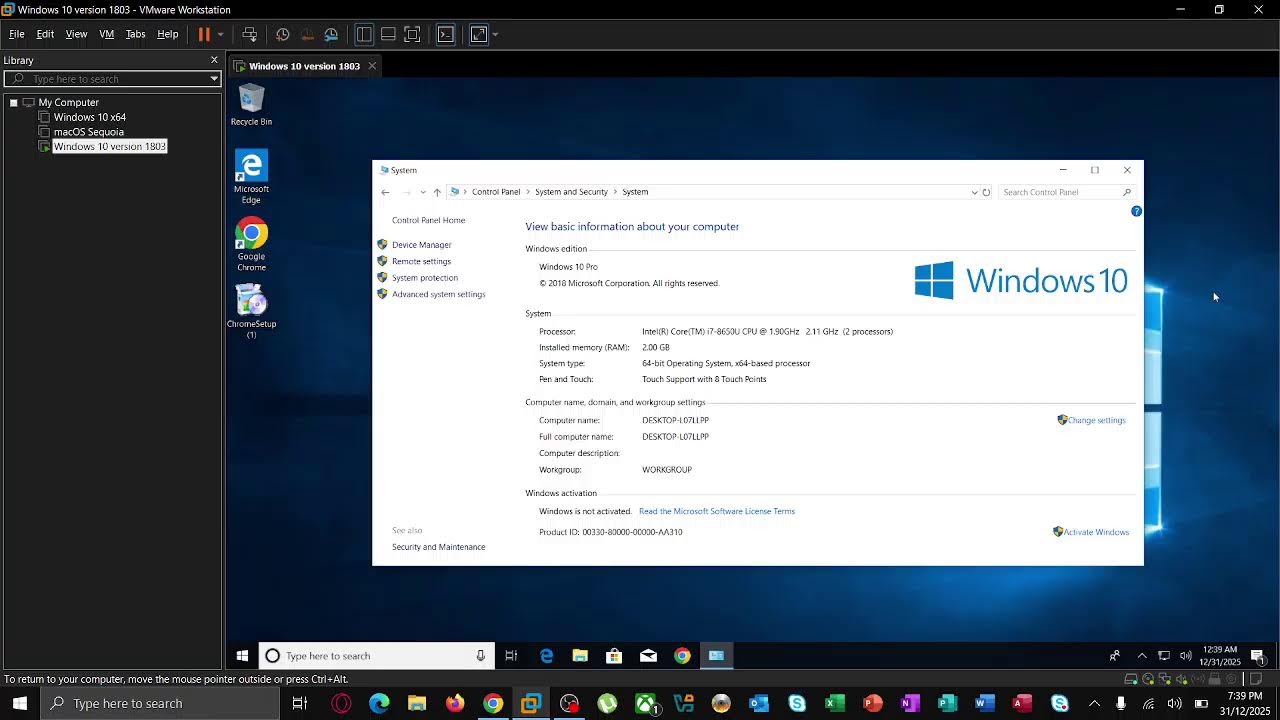Take a snapshot of this virtual machine

coord(283,34)
